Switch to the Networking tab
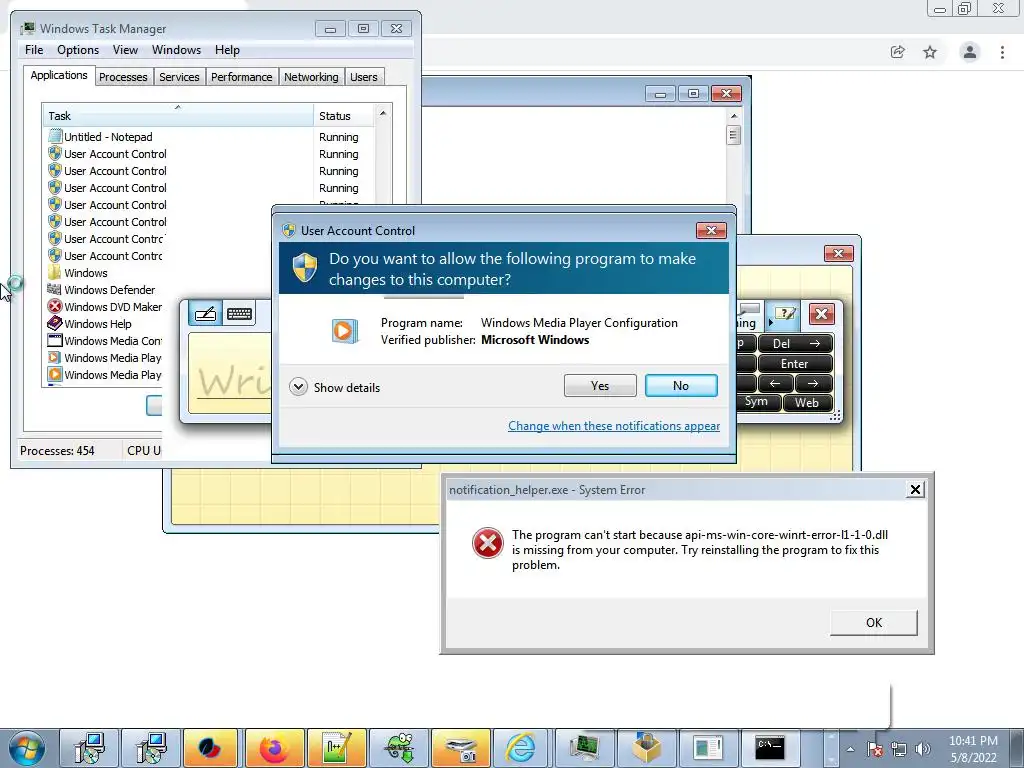This screenshot has width=1024, height=768. 311,77
